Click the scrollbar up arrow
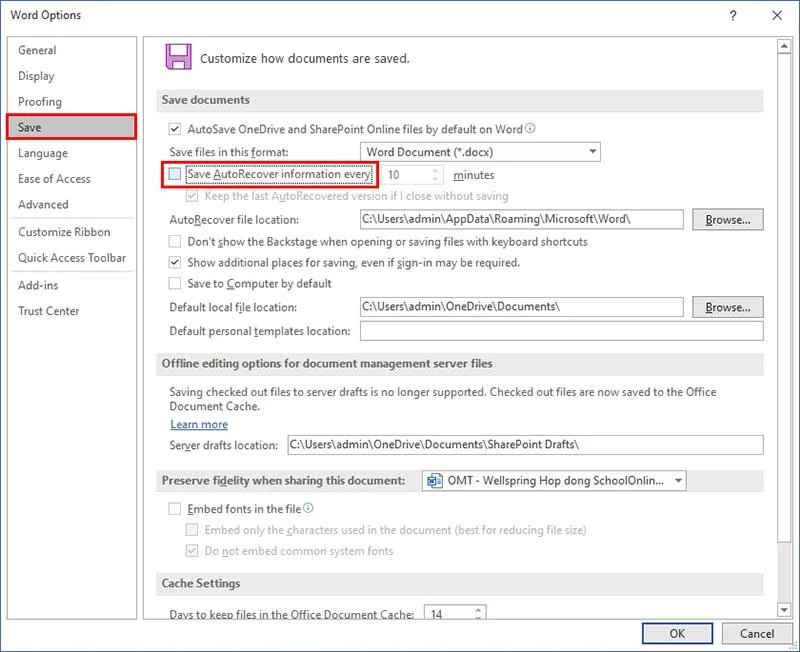Image resolution: width=800 pixels, height=652 pixels. tap(784, 46)
